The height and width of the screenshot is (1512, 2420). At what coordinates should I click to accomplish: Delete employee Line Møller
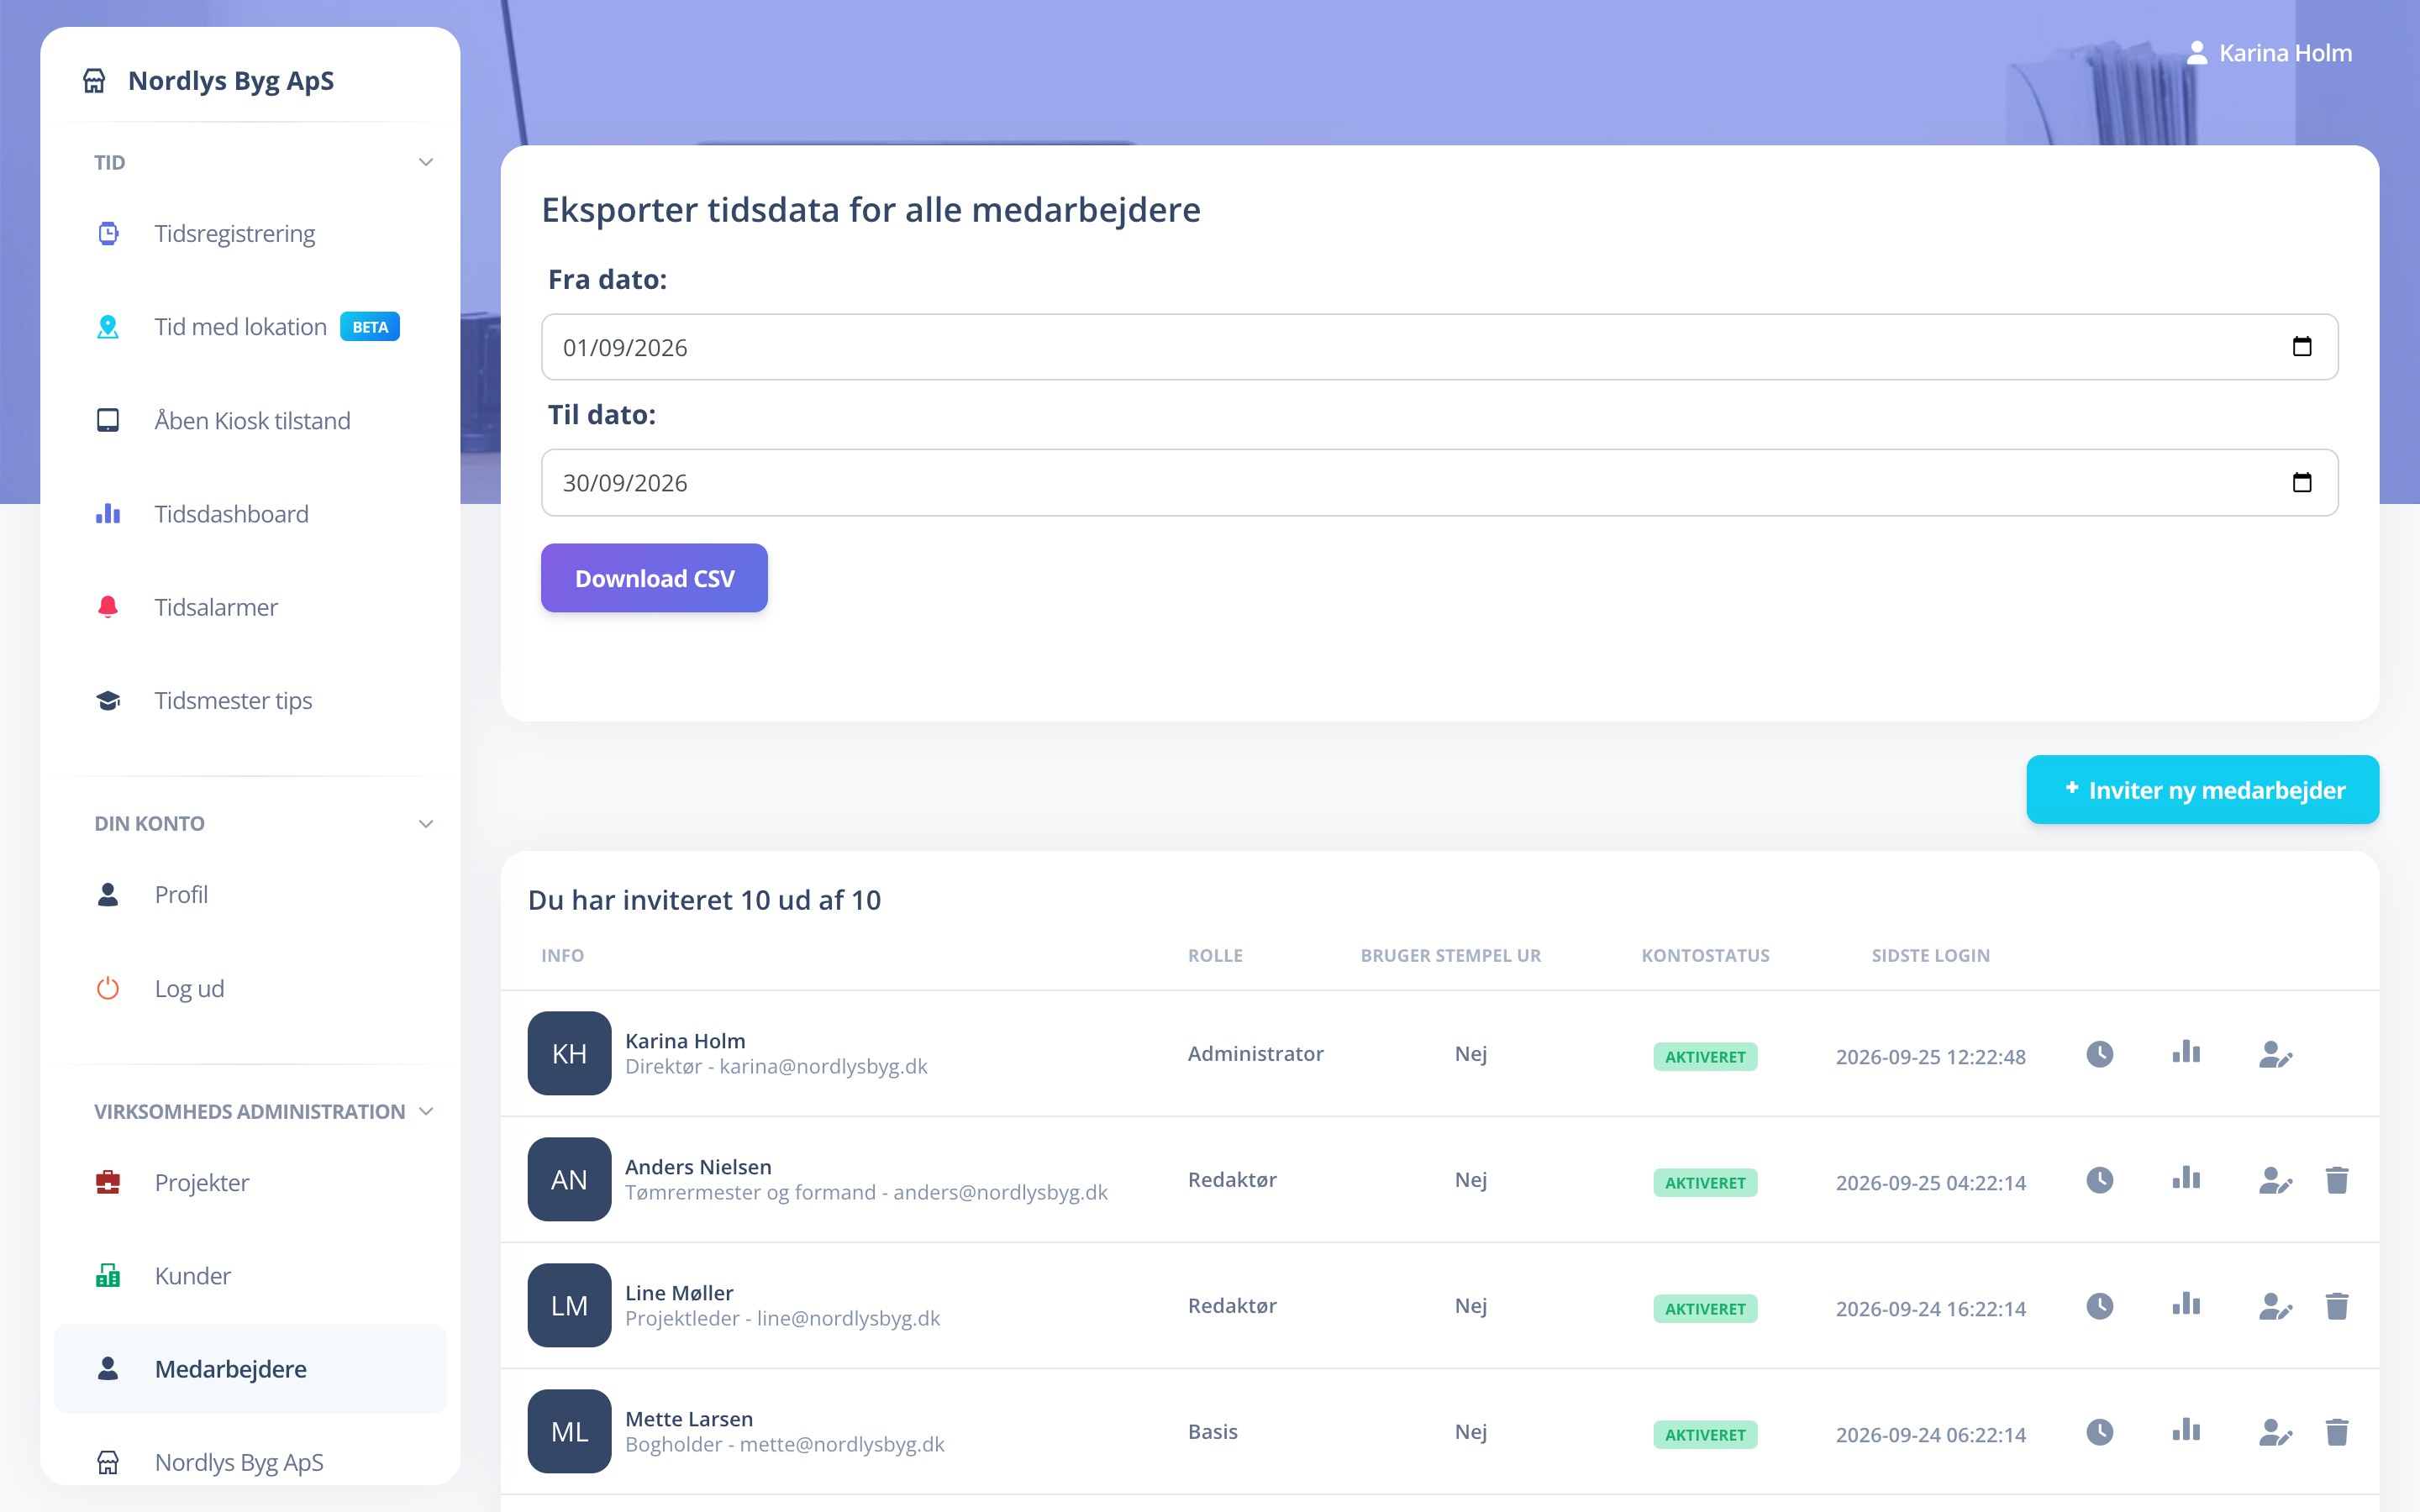2337,1306
